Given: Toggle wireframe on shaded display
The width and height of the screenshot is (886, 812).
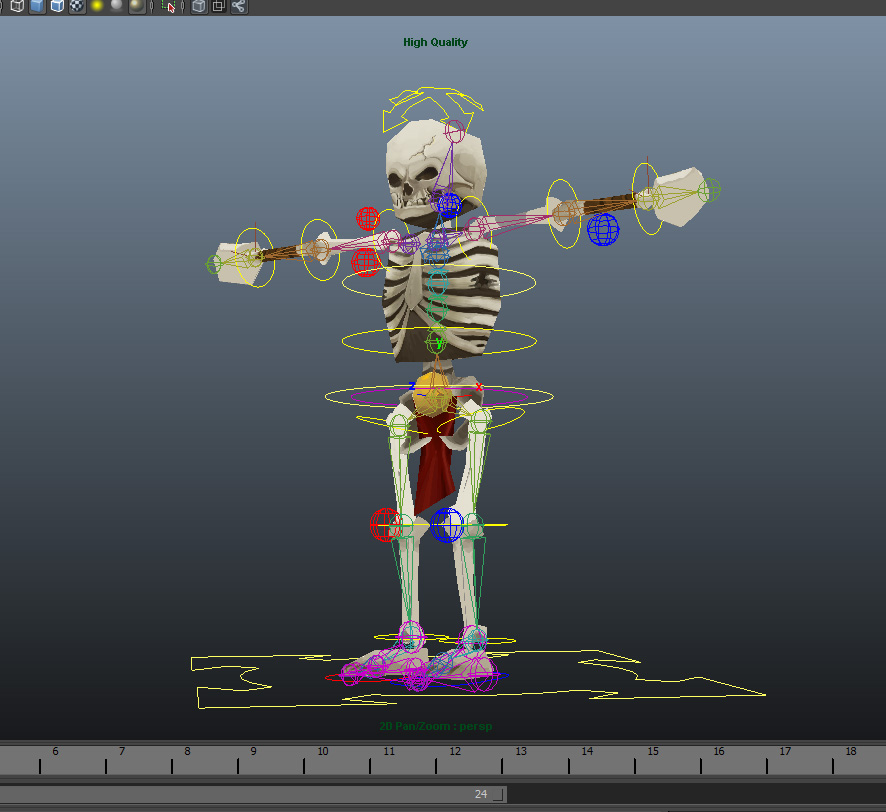Looking at the screenshot, I should coord(57,6).
